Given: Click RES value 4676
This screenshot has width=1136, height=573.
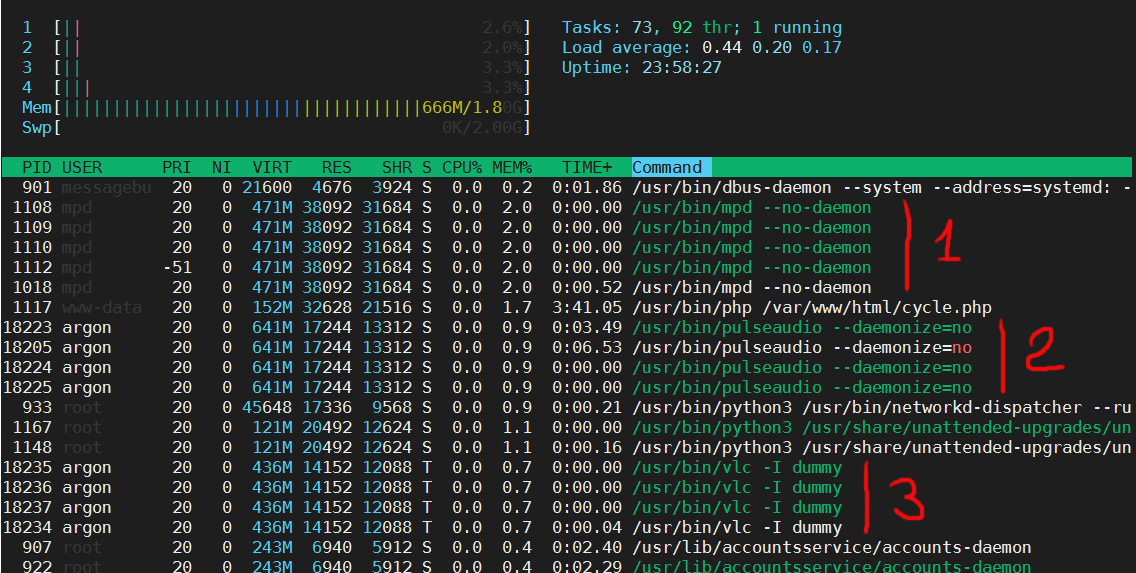Looking at the screenshot, I should (x=332, y=188).
